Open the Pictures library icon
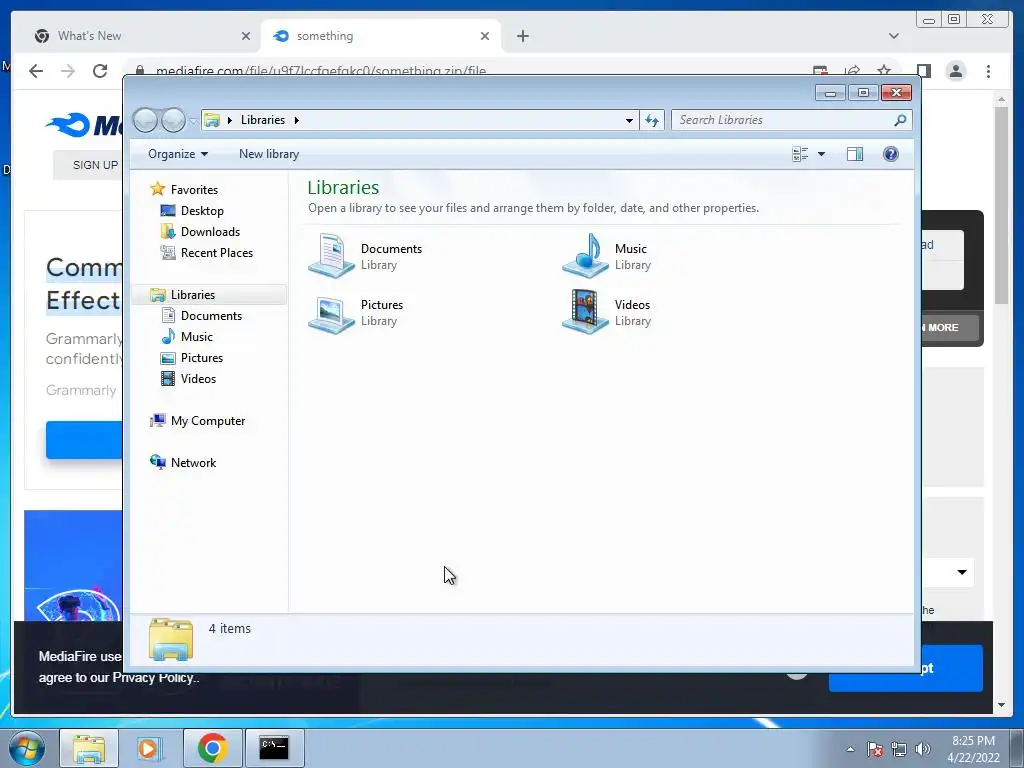This screenshot has width=1024, height=768. [332, 313]
